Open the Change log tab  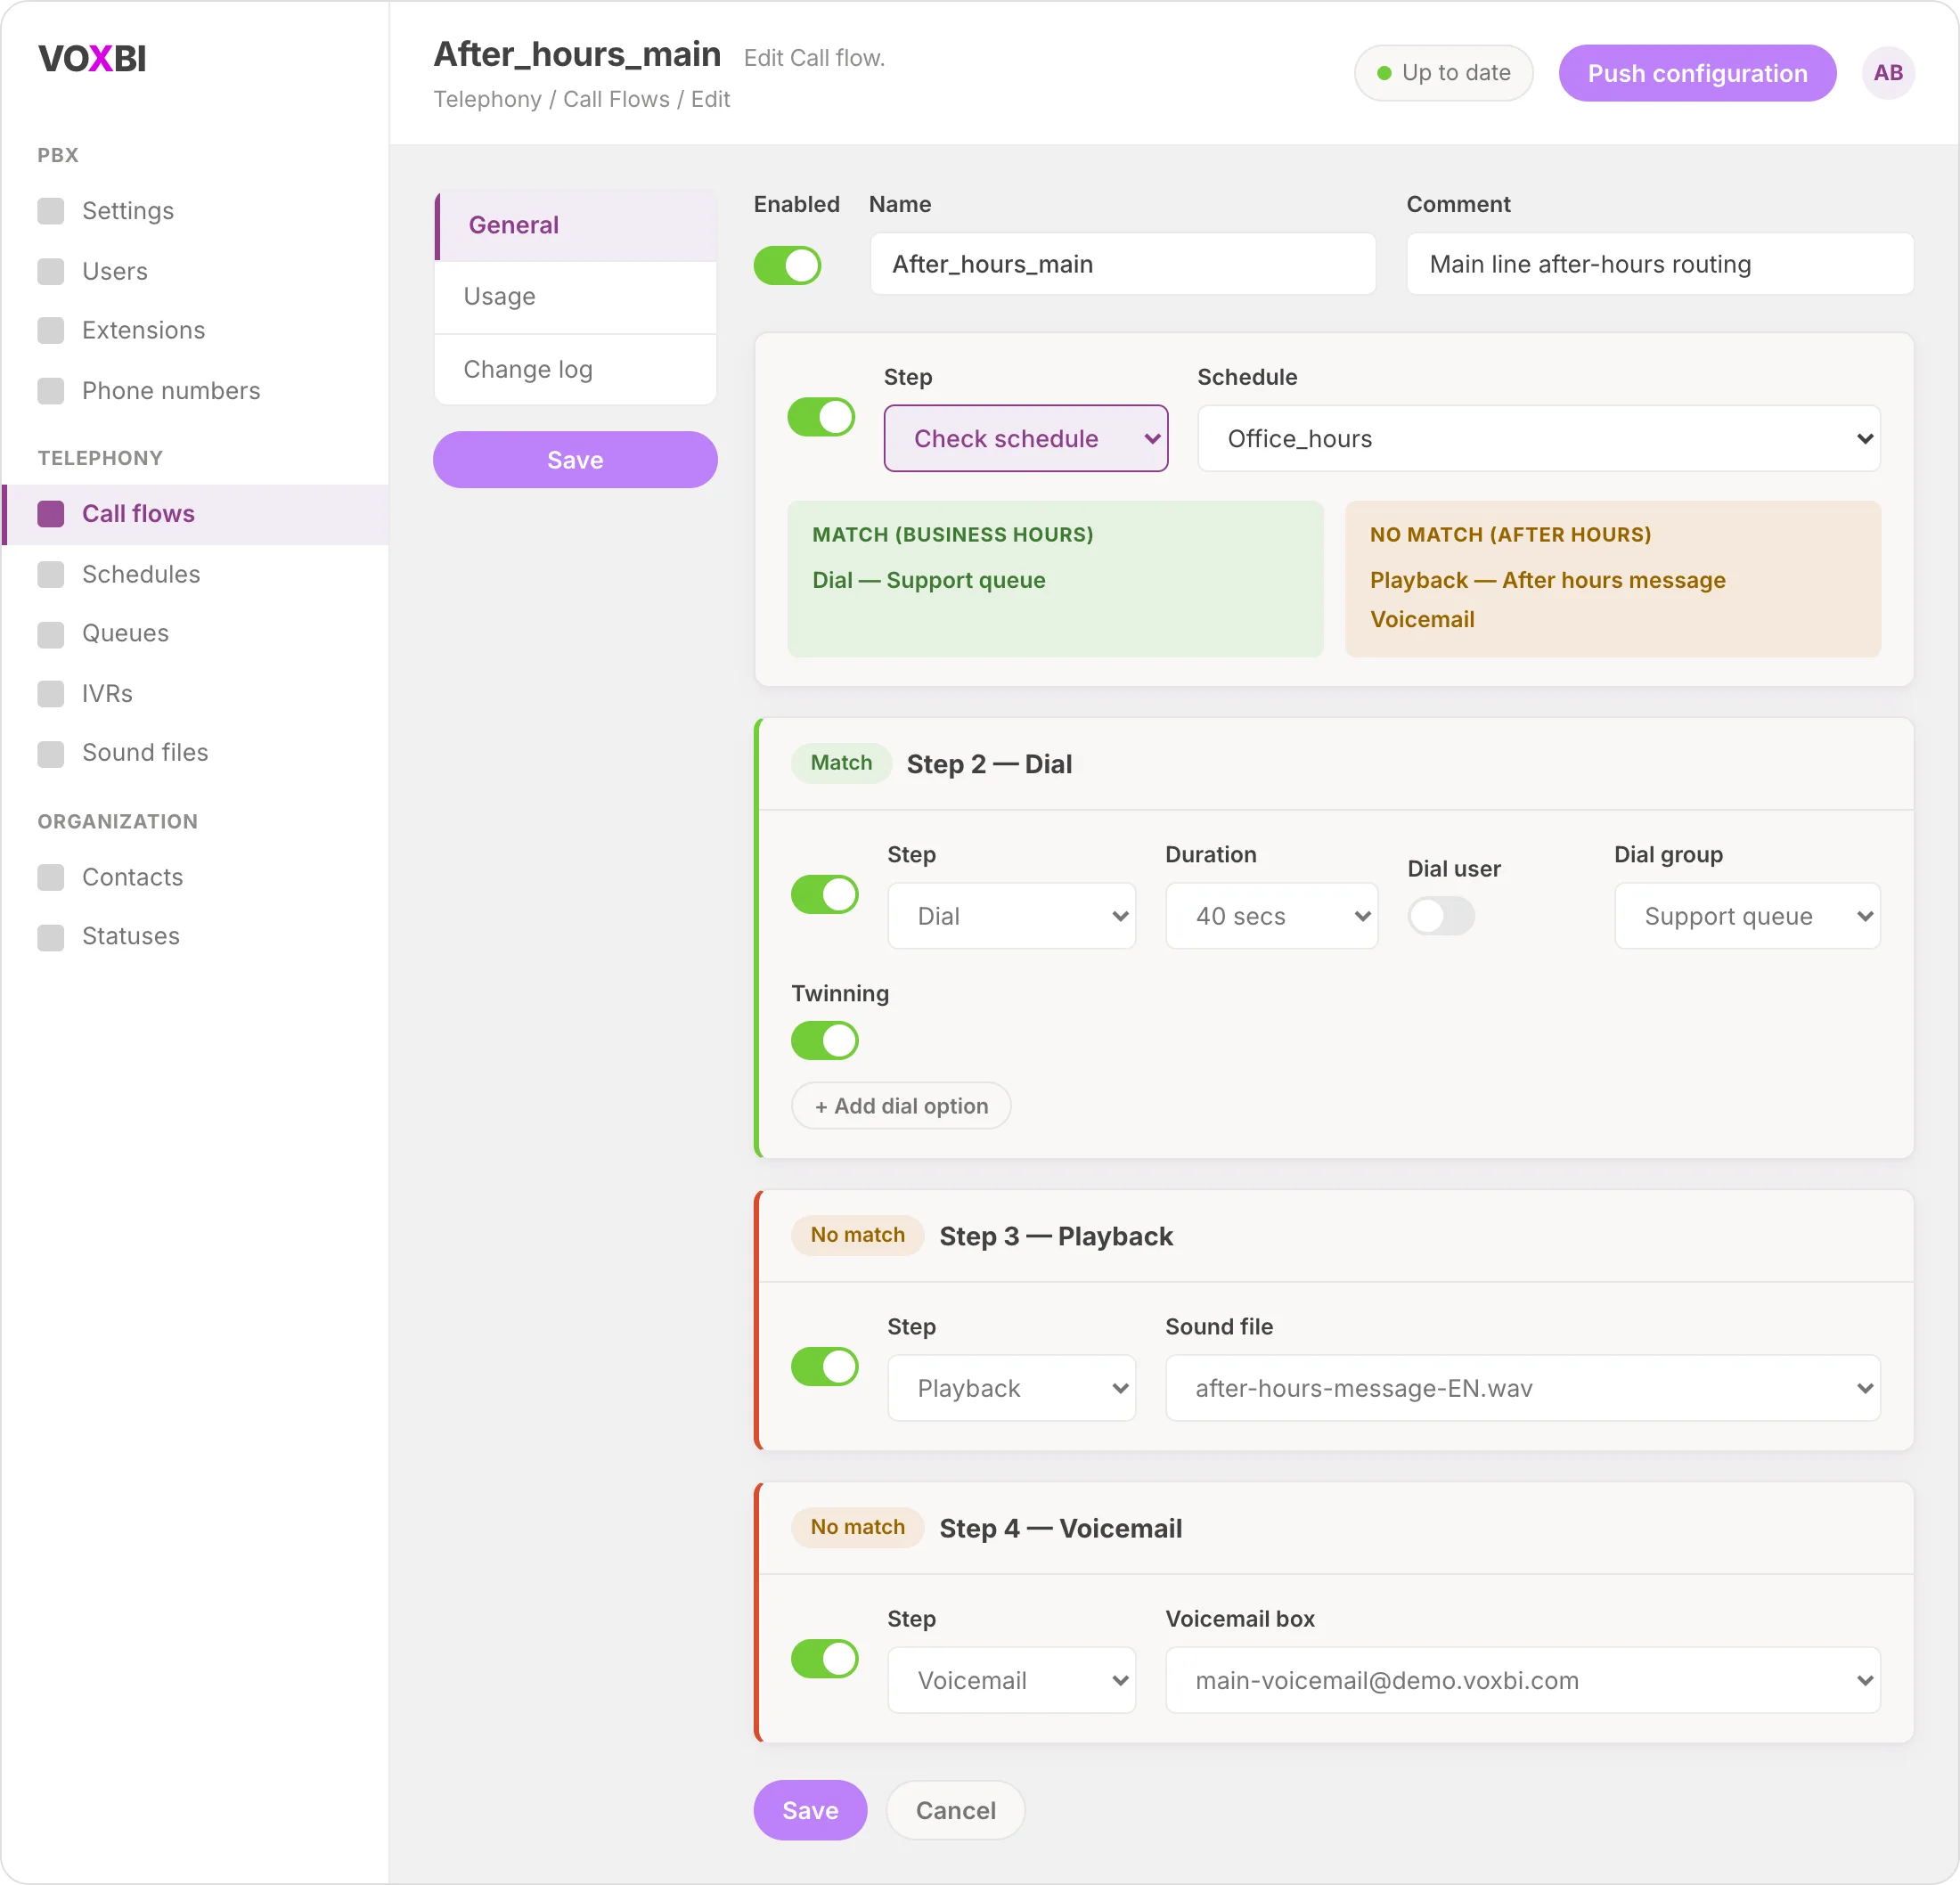[x=576, y=370]
